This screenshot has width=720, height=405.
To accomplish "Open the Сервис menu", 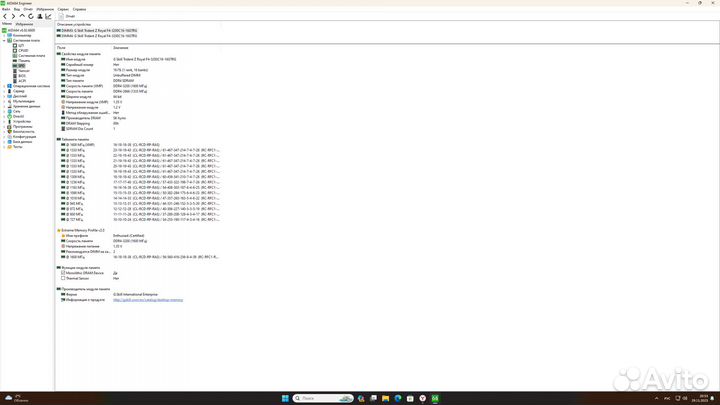I will 63,9.
